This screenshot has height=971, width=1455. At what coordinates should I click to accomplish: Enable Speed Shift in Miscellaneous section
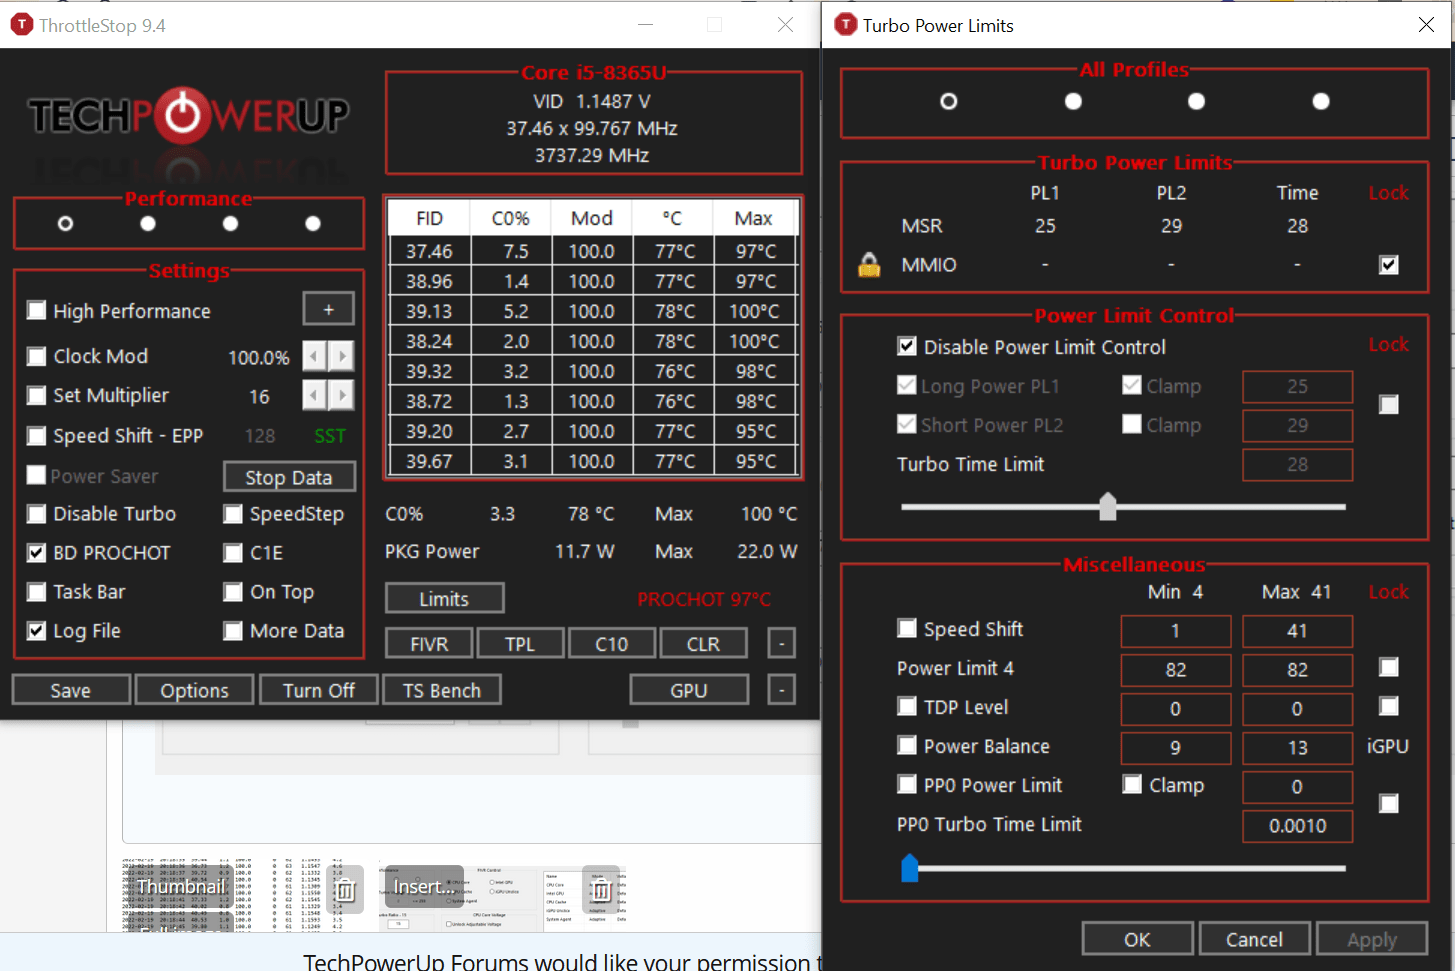click(907, 628)
